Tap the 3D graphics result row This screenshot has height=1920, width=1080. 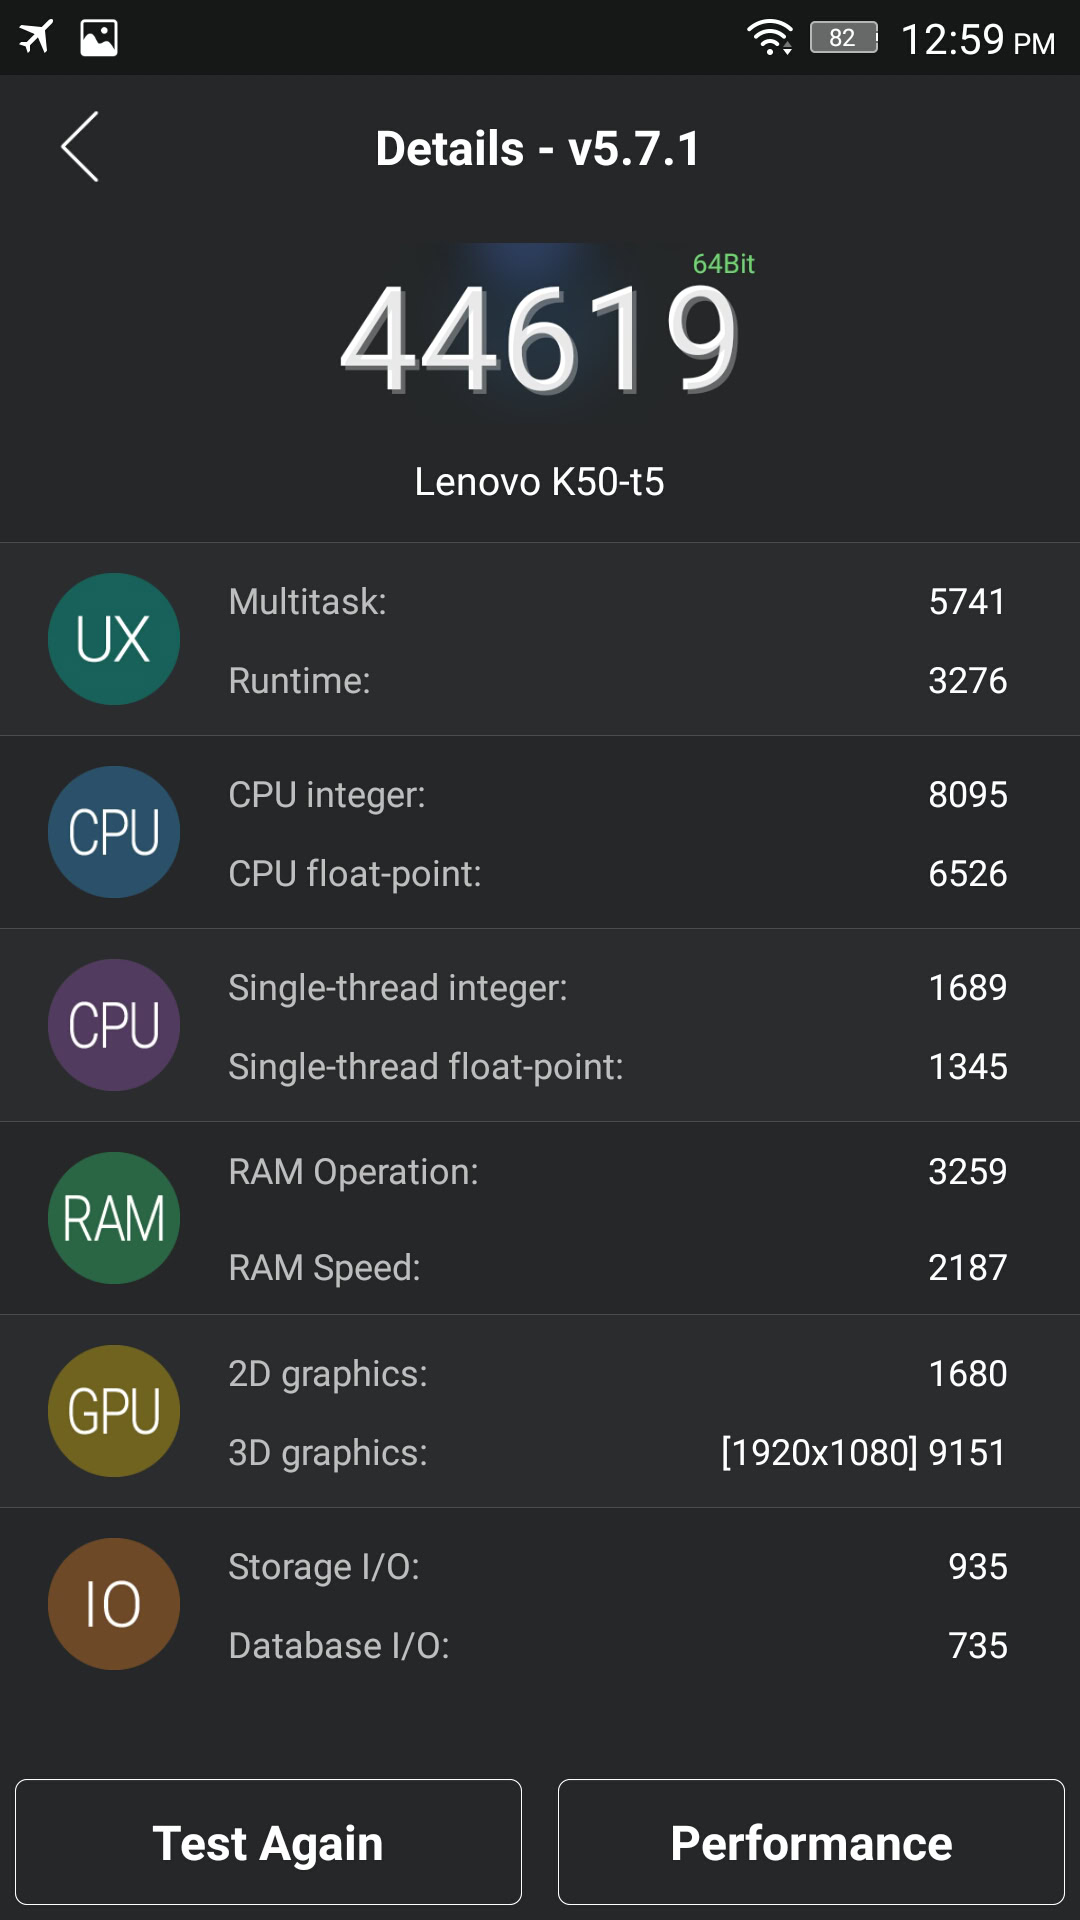(x=616, y=1453)
